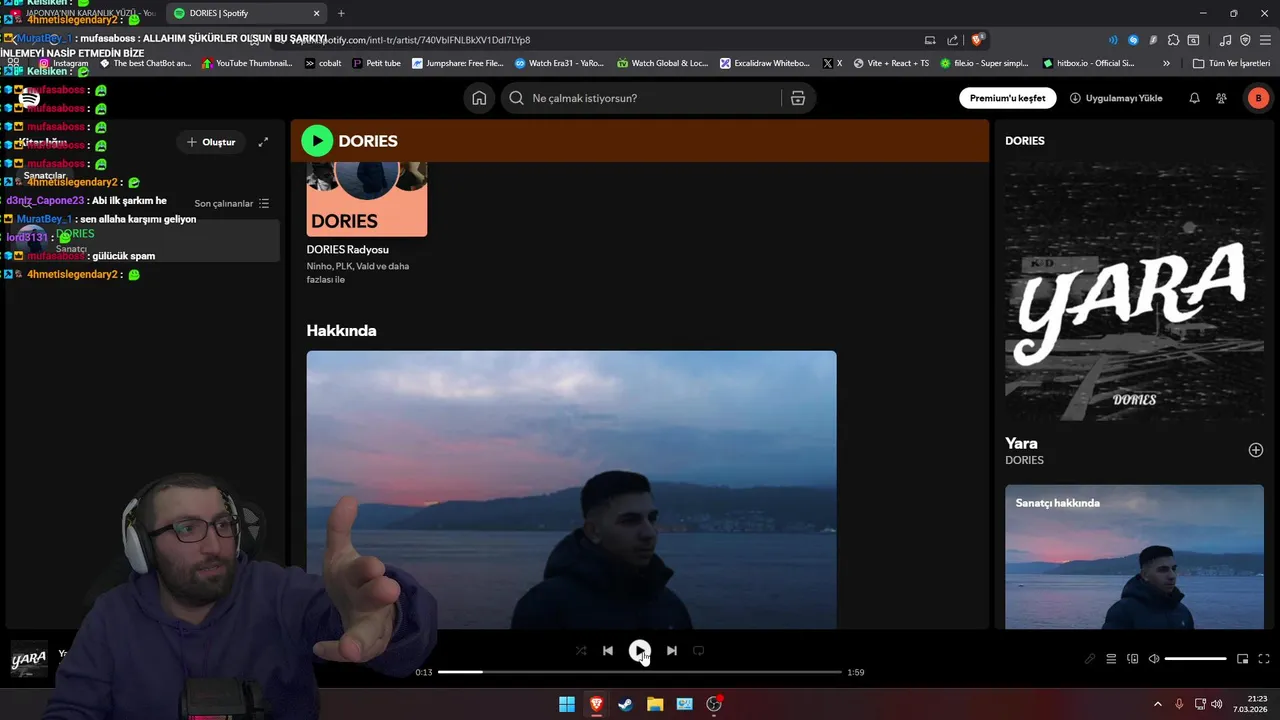Open connect to a device
The image size is (1280, 720).
coord(1133,659)
